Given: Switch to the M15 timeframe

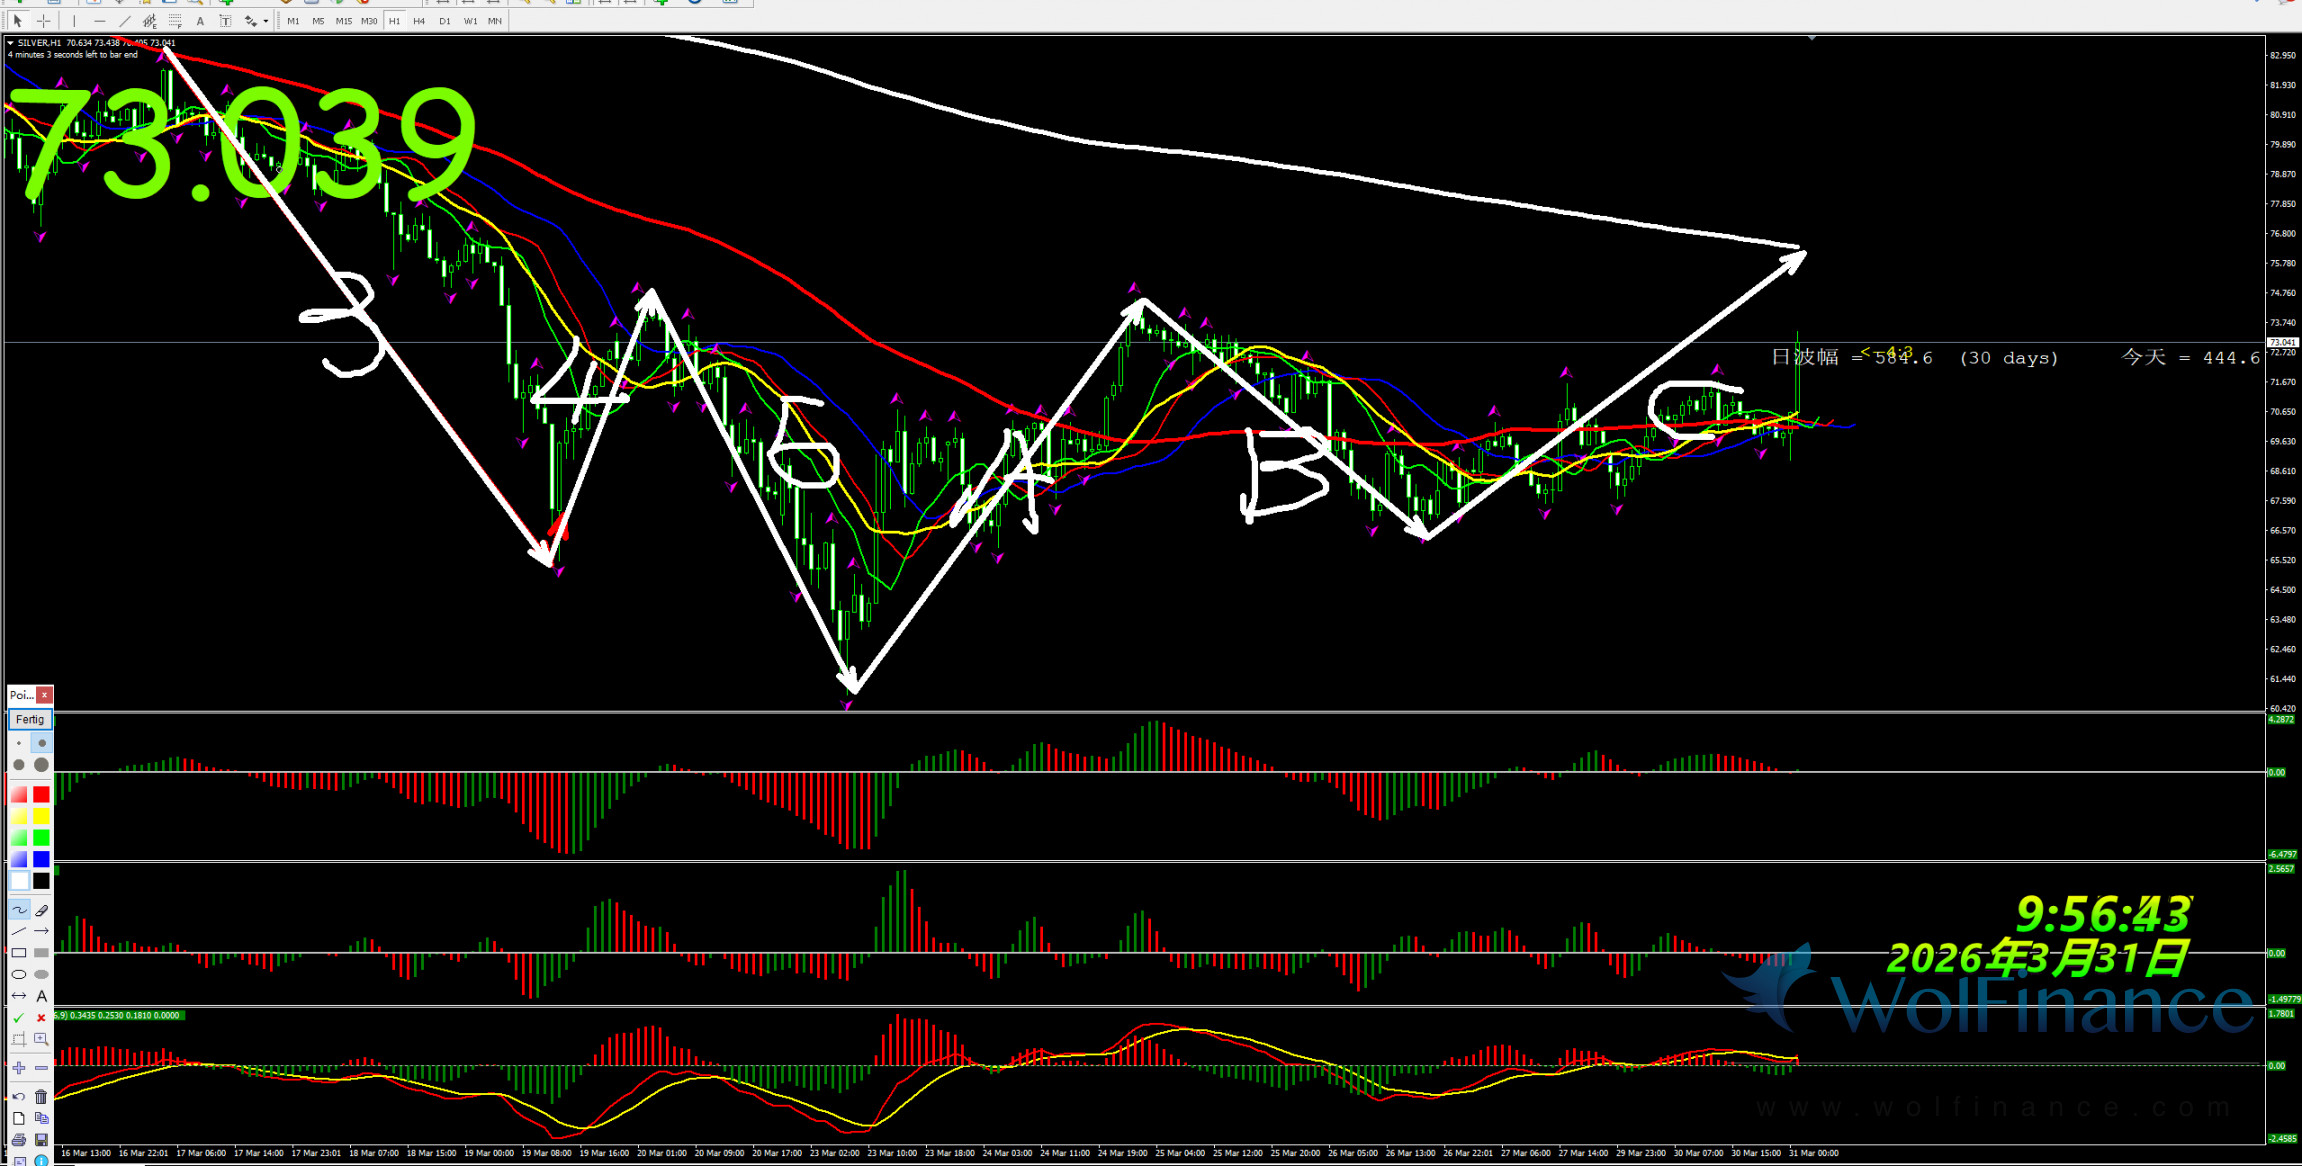Looking at the screenshot, I should click(x=343, y=21).
